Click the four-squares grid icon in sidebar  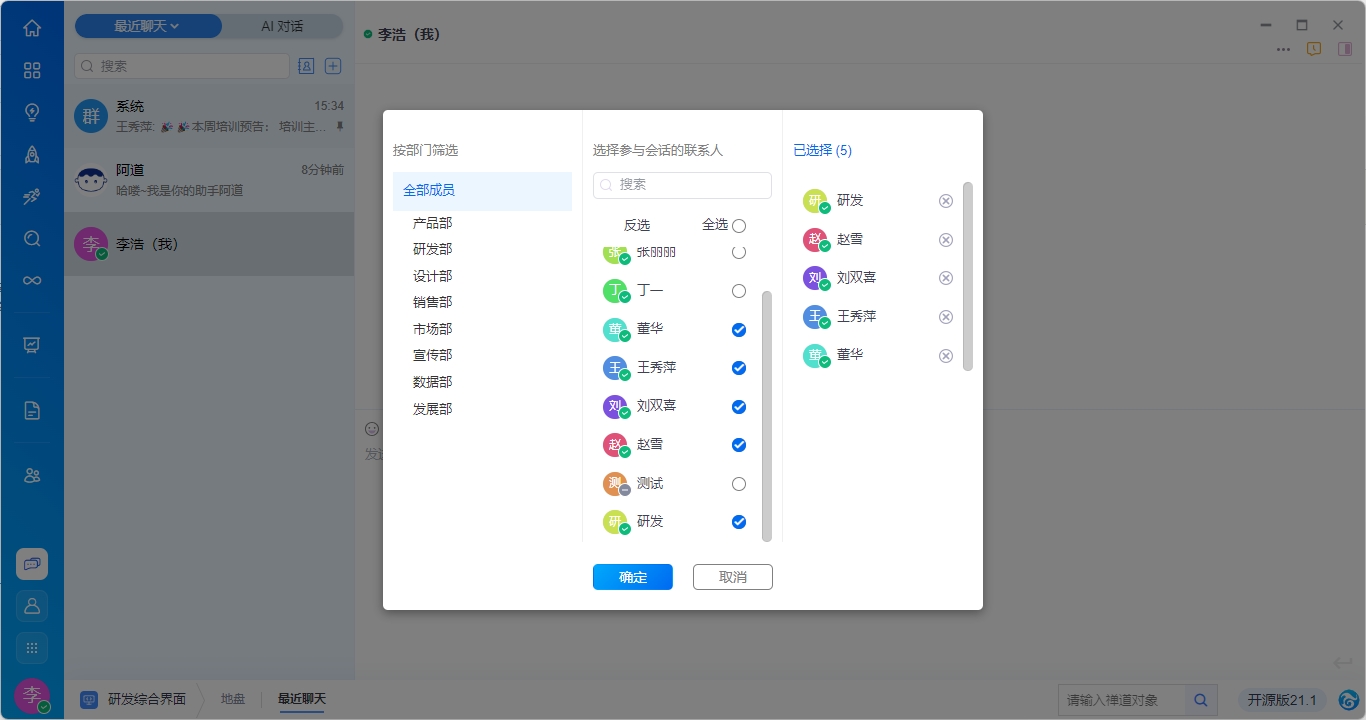32,70
